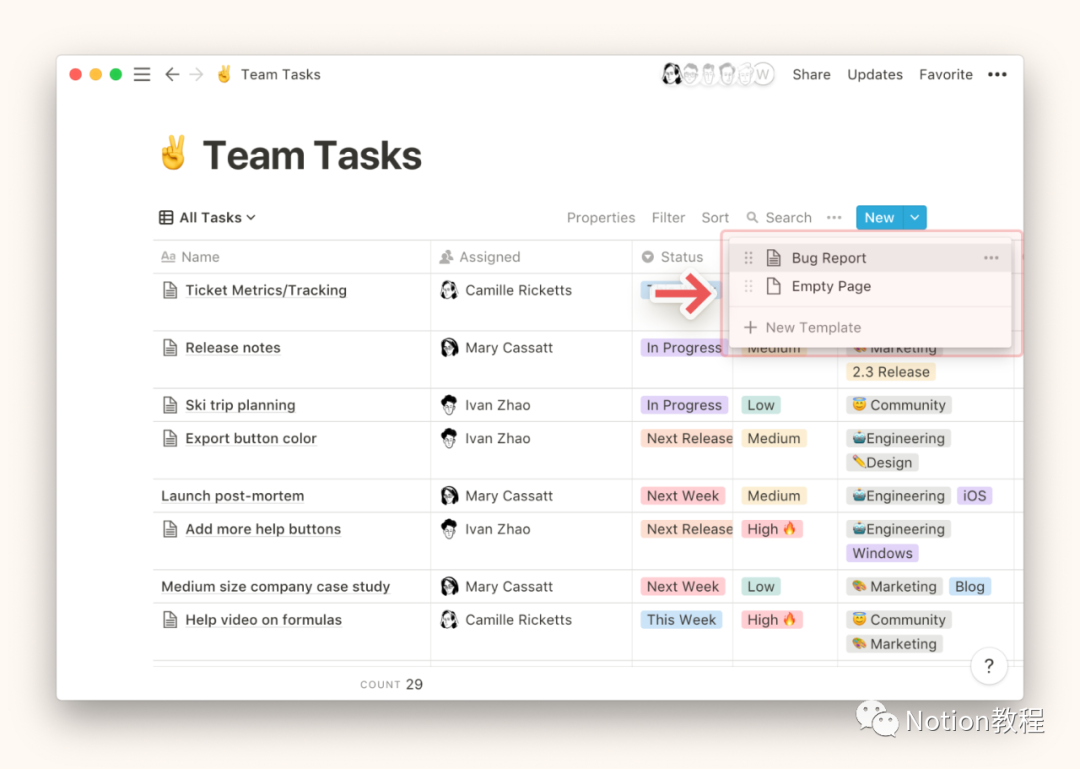Click the Bug Report template options dots

[x=990, y=258]
